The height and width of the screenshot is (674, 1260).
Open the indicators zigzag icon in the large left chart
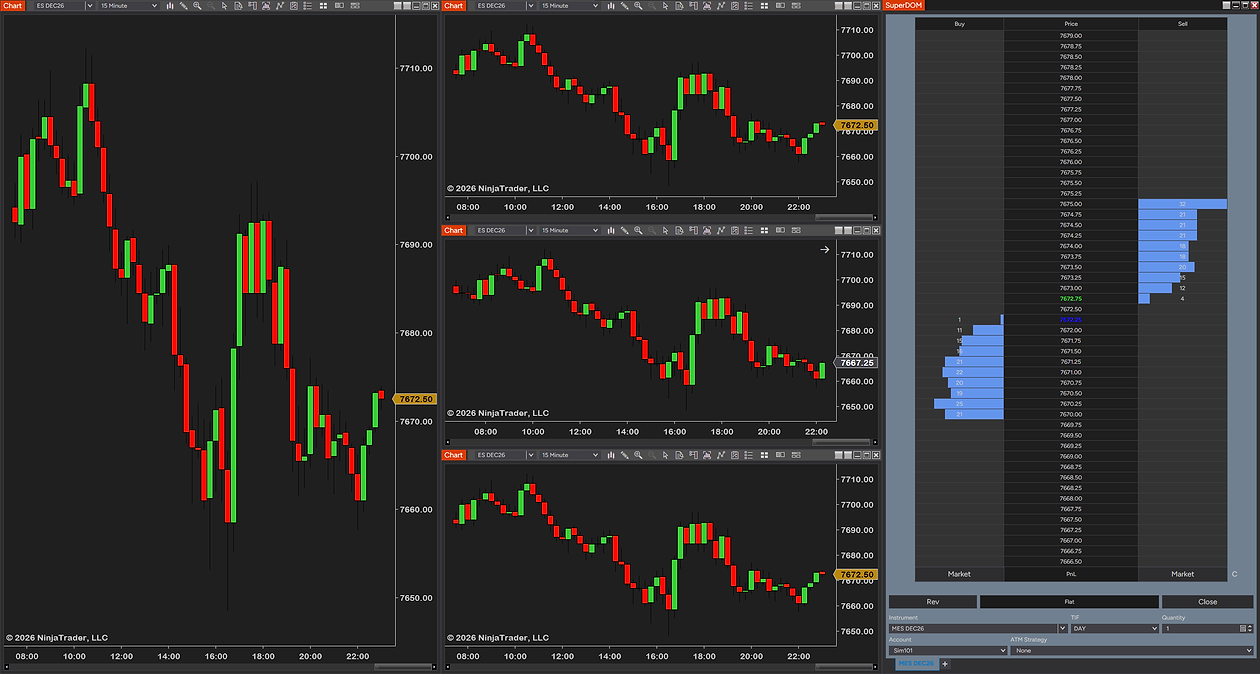tap(280, 6)
